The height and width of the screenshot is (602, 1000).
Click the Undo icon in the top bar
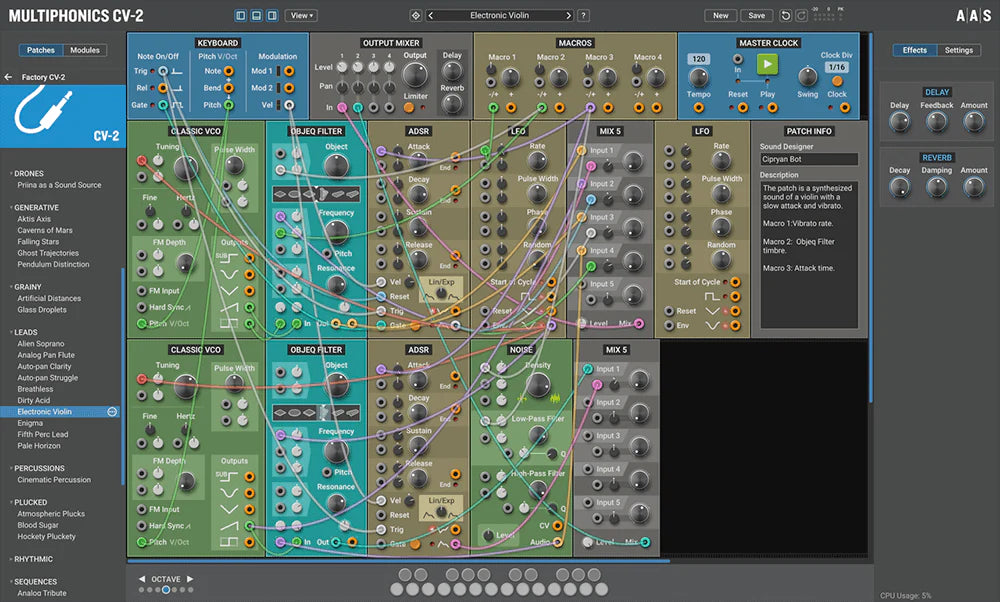786,15
